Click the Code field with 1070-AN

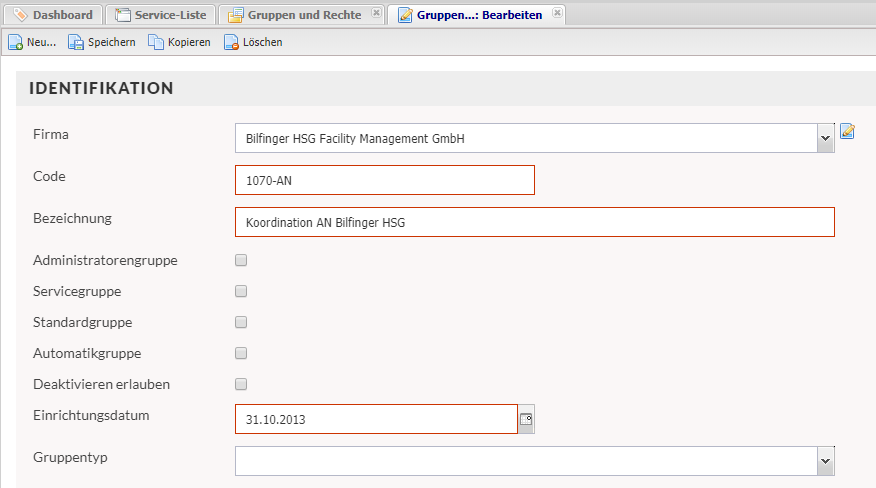[x=385, y=180]
